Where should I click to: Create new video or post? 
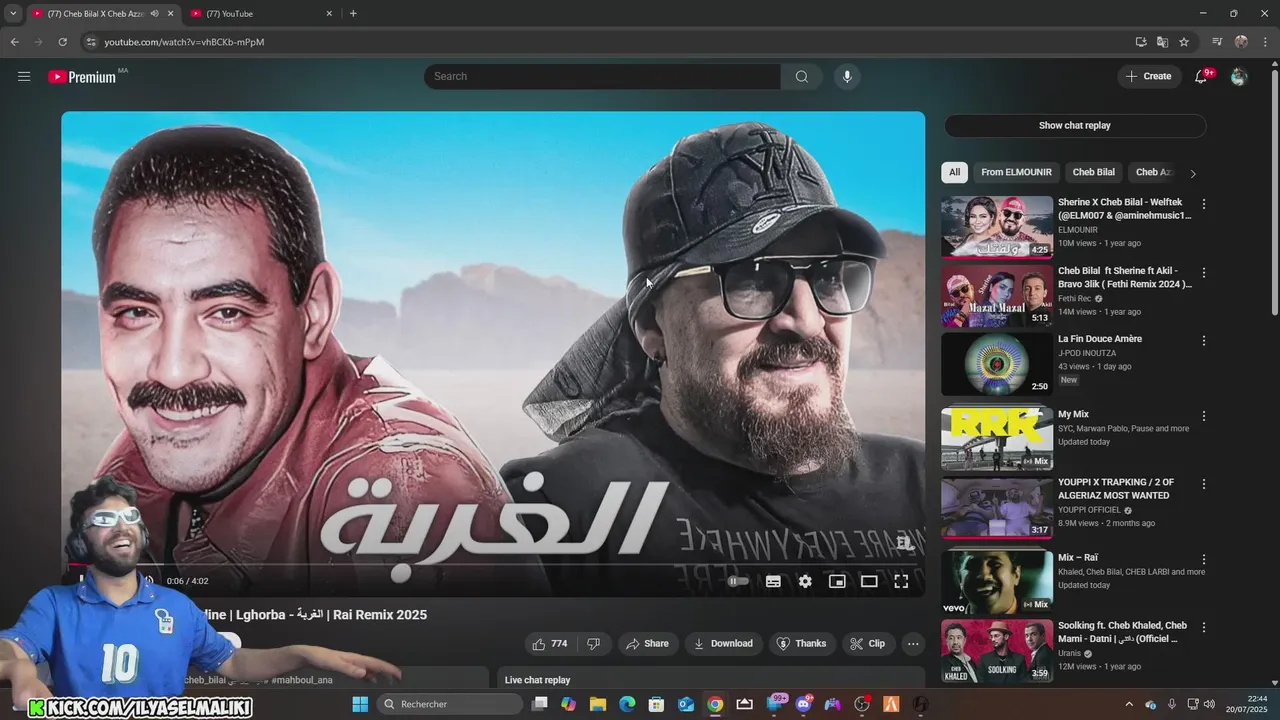(1148, 76)
